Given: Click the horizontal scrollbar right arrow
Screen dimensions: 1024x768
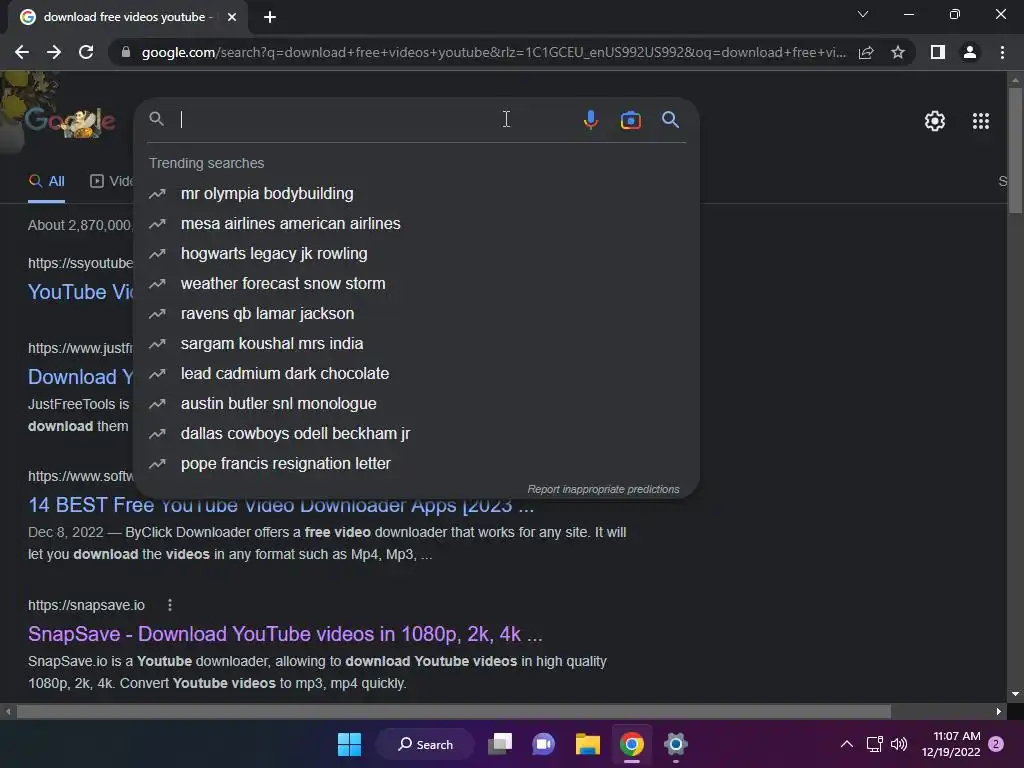Looking at the screenshot, I should pyautogui.click(x=999, y=711).
